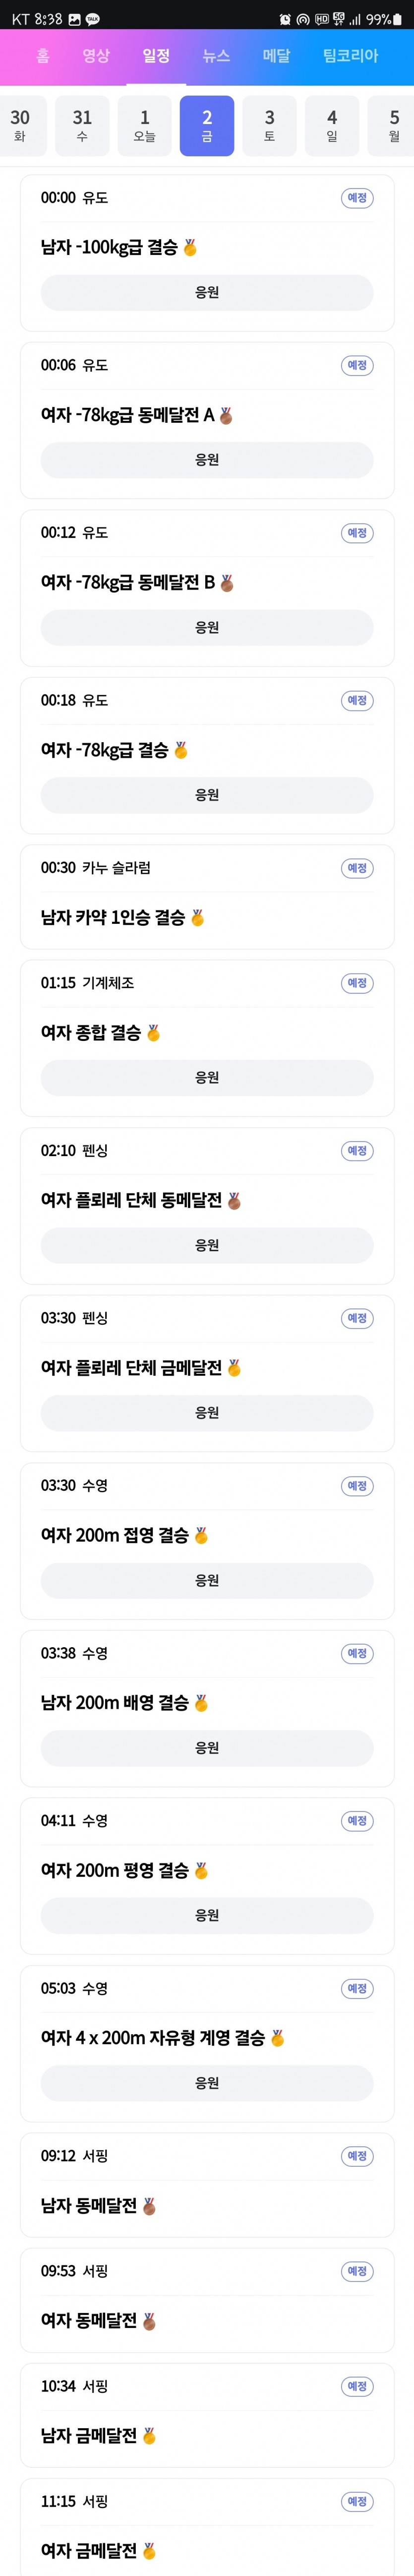
Task: Go to the 팀코리아 tab
Action: pos(350,56)
